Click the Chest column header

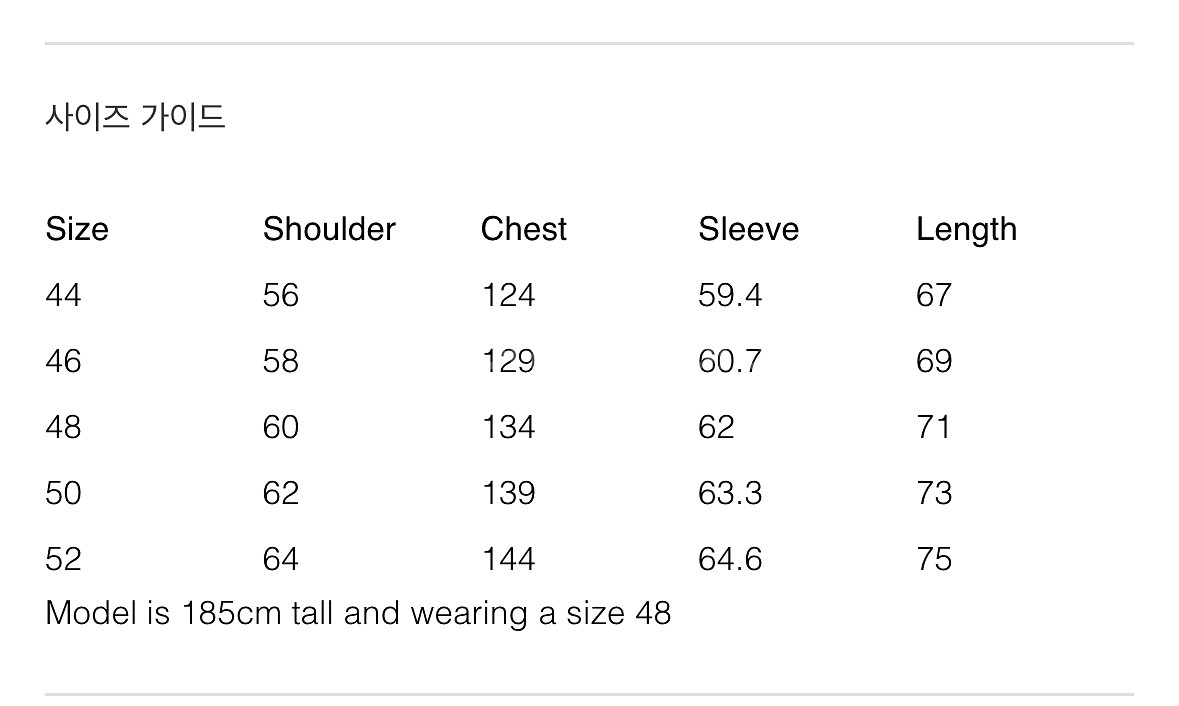point(523,229)
